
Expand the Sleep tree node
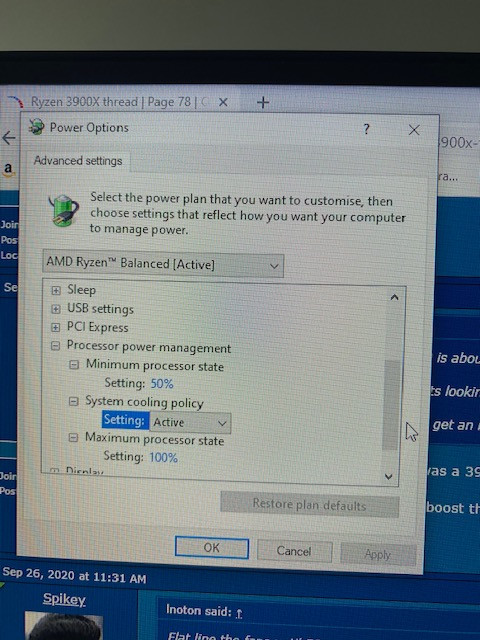coord(56,290)
